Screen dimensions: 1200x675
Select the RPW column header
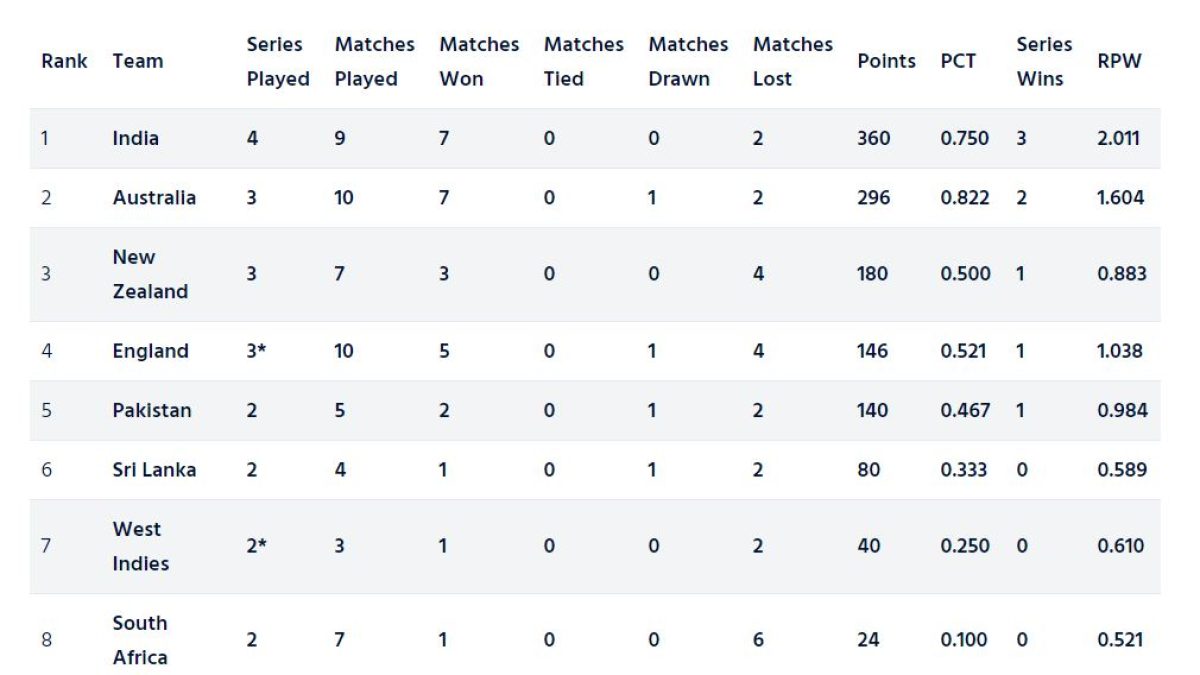[x=1119, y=61]
